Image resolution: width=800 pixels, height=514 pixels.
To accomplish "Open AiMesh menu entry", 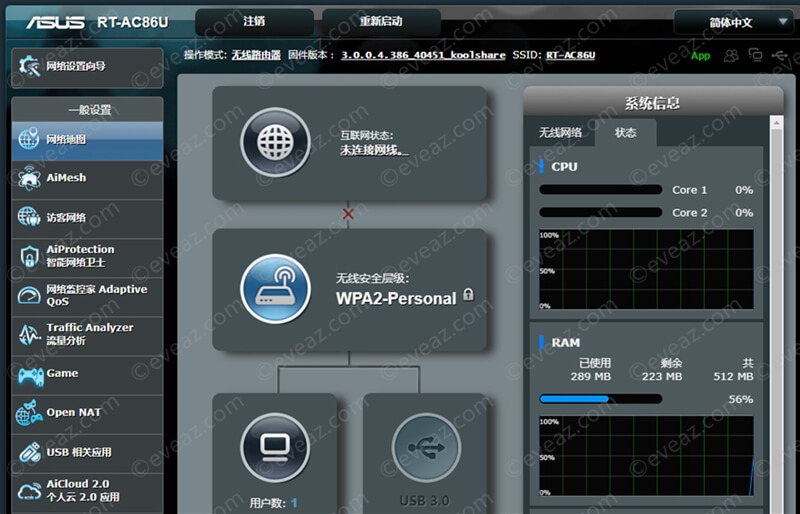I will (x=87, y=178).
